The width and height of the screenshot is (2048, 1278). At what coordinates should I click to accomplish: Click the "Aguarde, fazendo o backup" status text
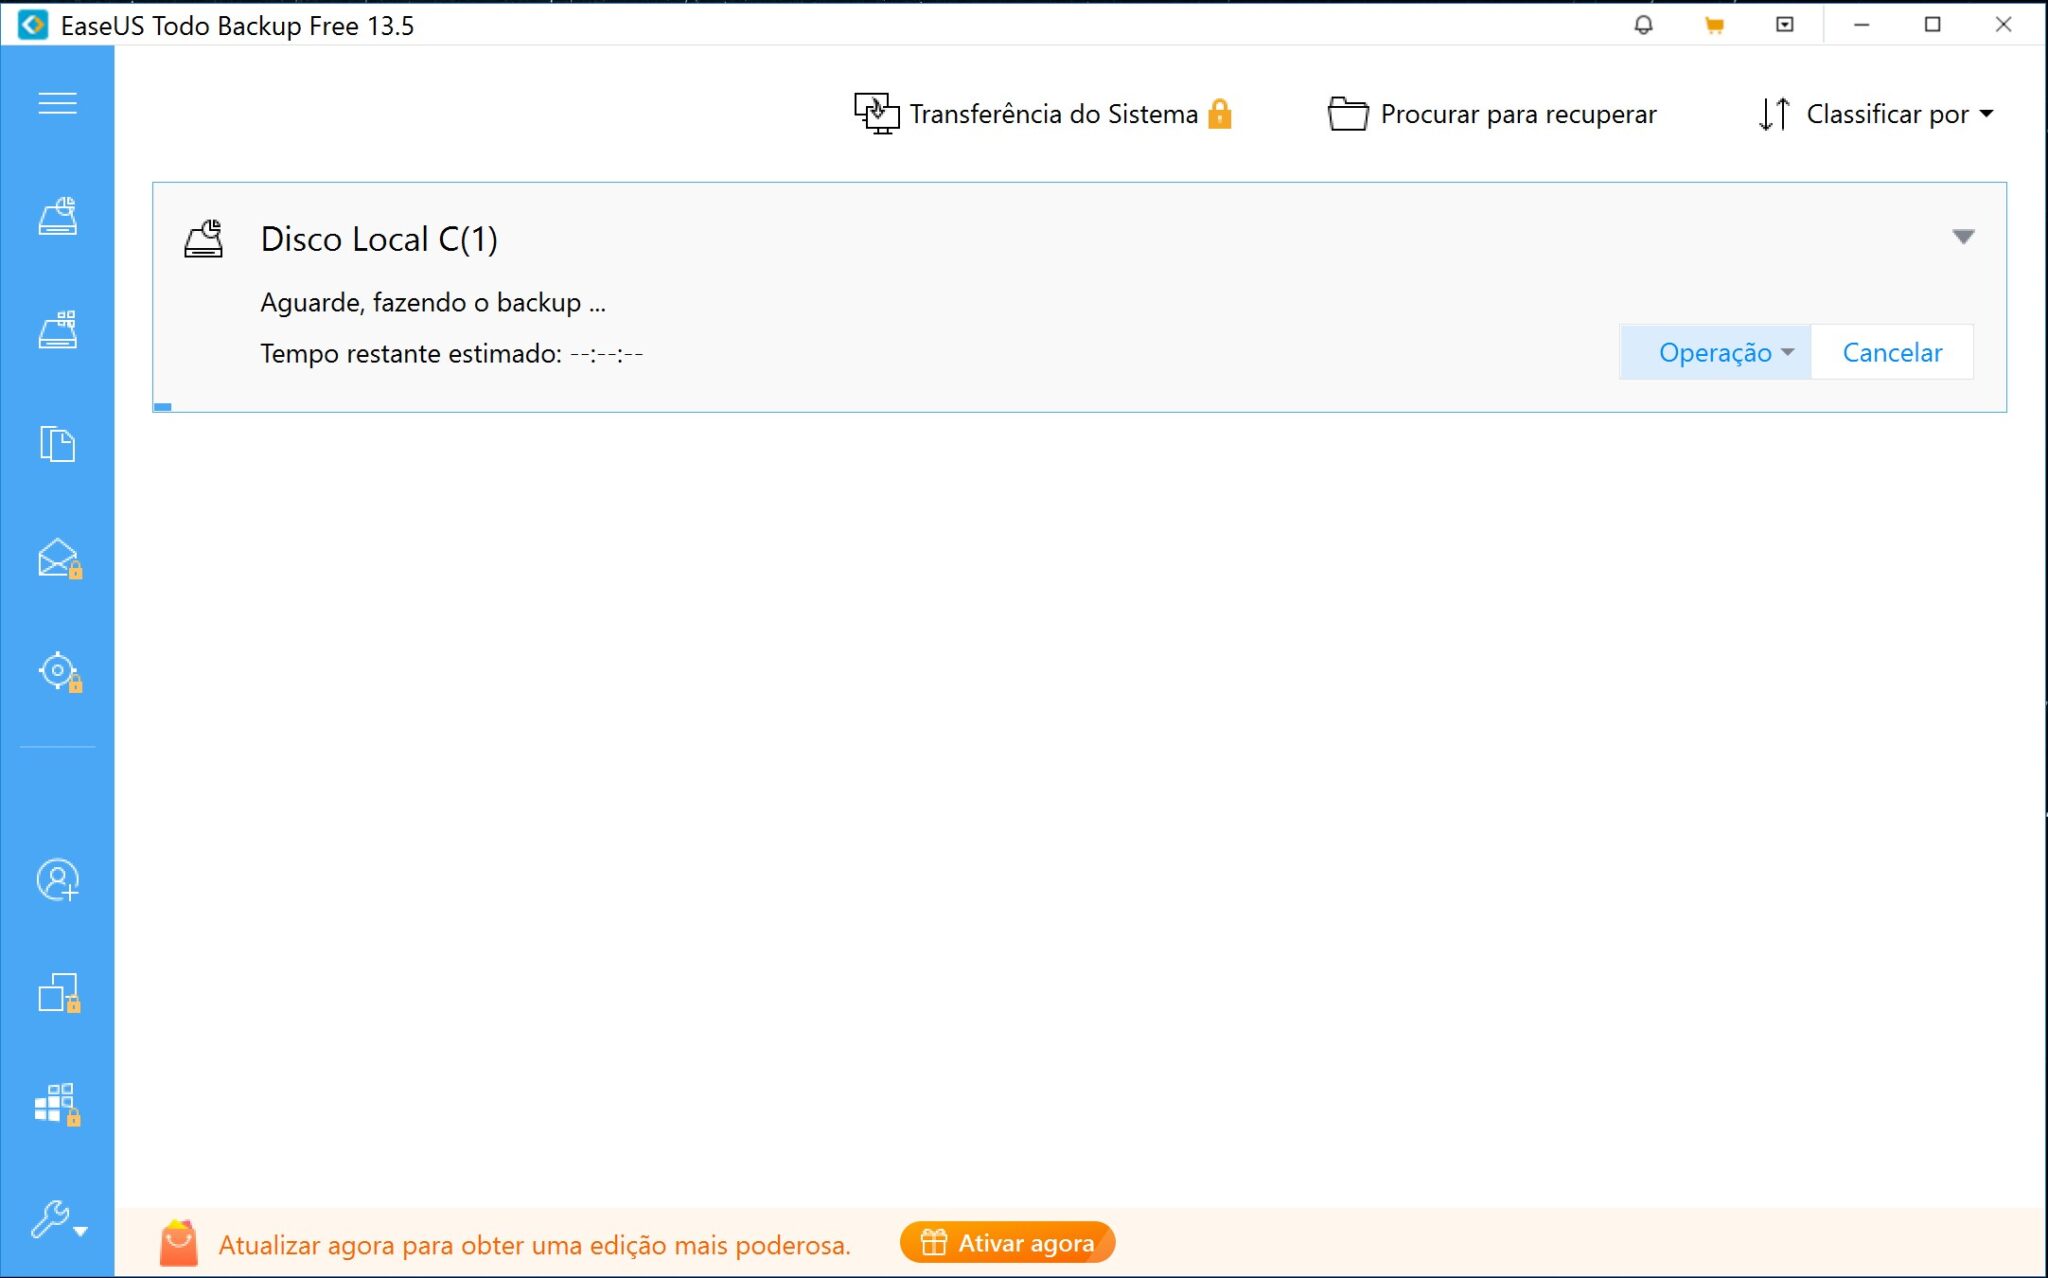(x=433, y=302)
